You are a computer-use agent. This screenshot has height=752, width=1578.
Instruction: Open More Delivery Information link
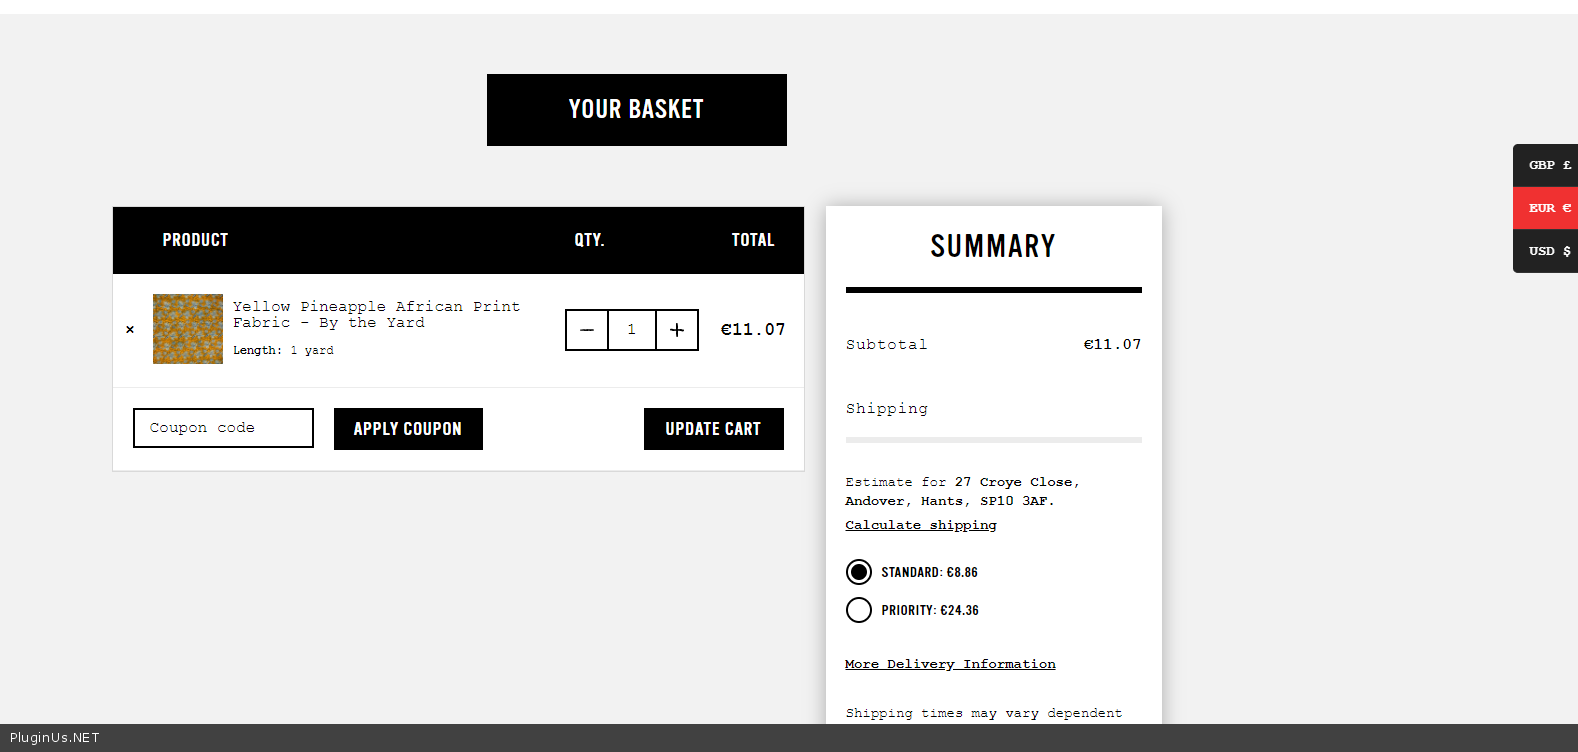click(x=950, y=664)
